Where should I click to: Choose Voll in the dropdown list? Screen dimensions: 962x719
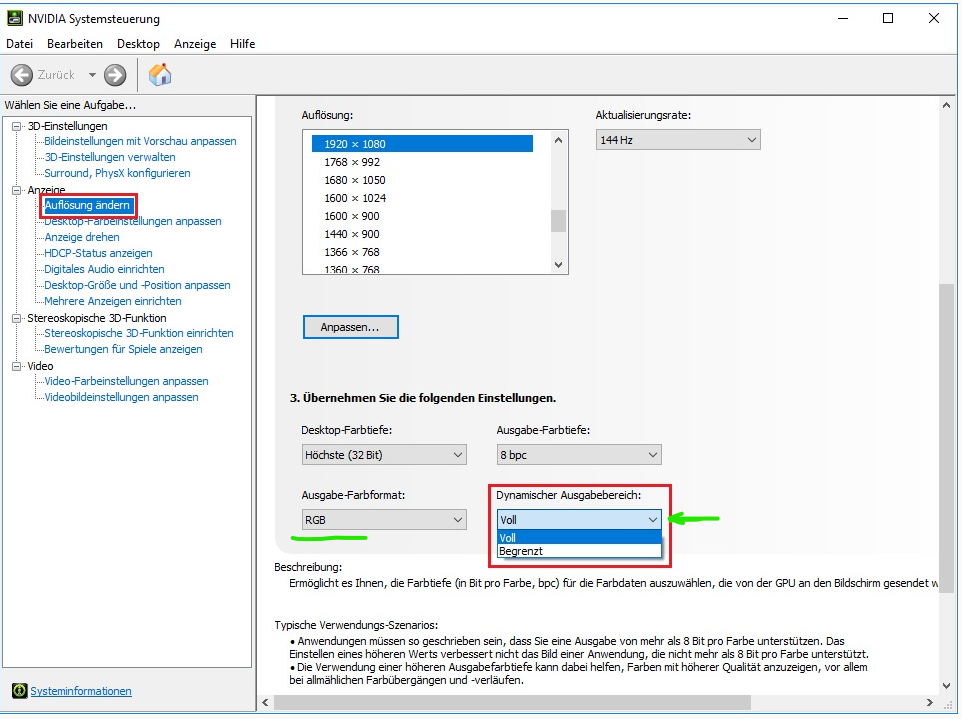(x=579, y=537)
